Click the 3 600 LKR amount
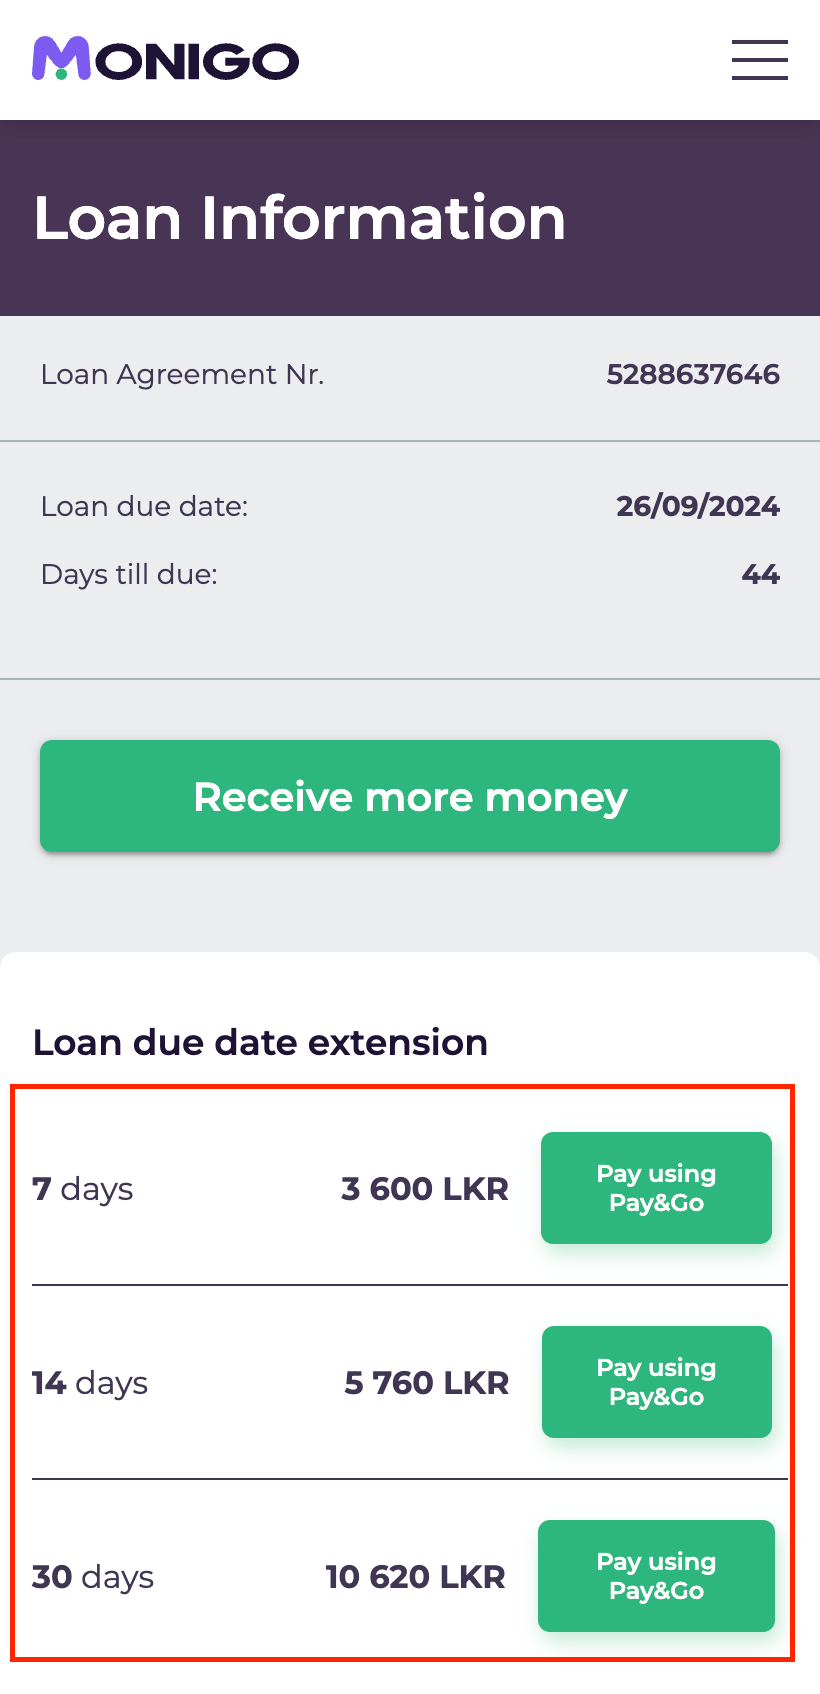Viewport: 820px width, 1694px height. click(425, 1189)
